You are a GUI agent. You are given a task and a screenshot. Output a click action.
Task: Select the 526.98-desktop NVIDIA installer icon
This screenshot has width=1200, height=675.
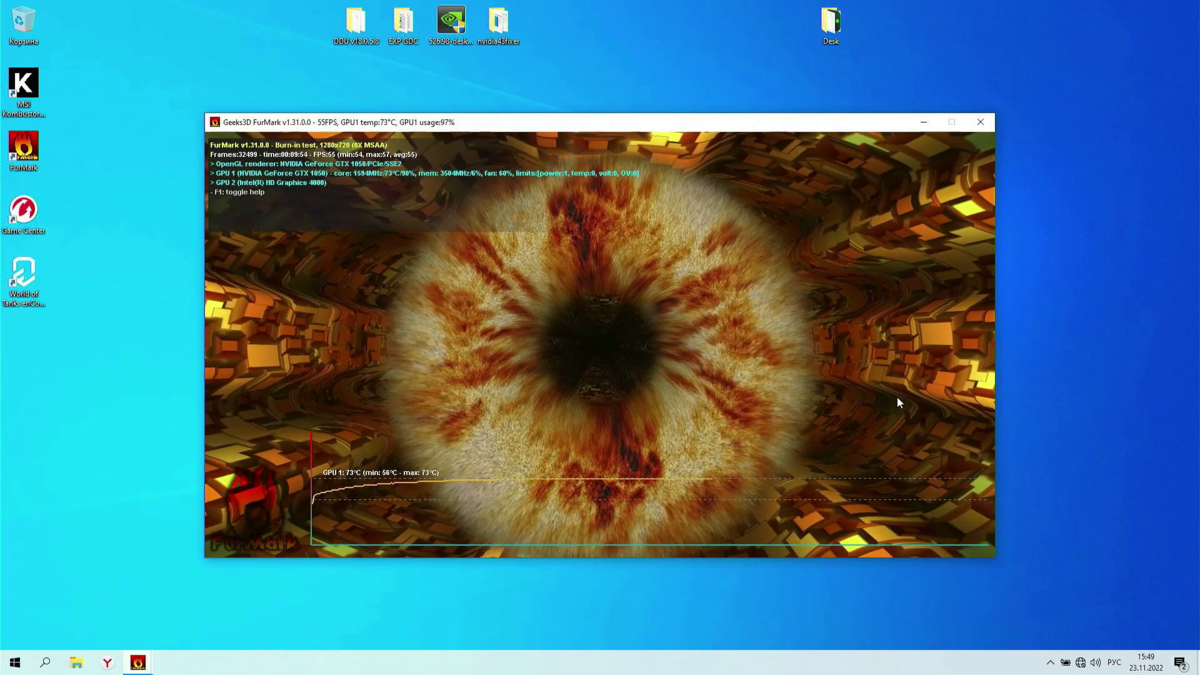coord(451,26)
